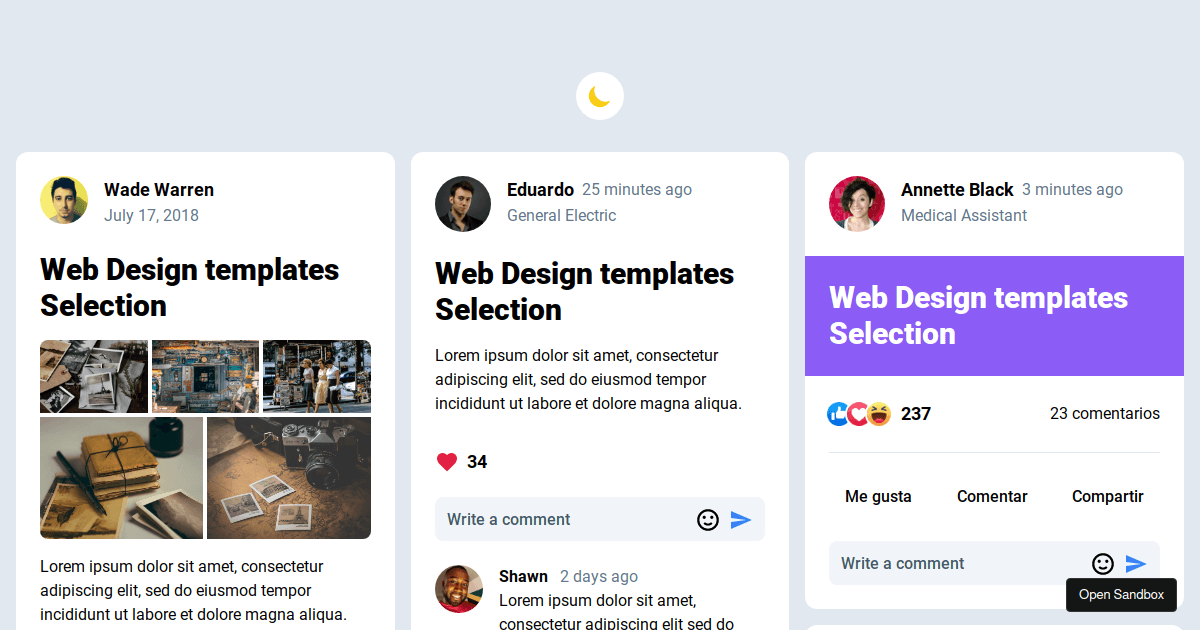Screen dimensions: 1200x630
Task: Open emoji picker in Annette's comment box
Action: [x=1102, y=563]
